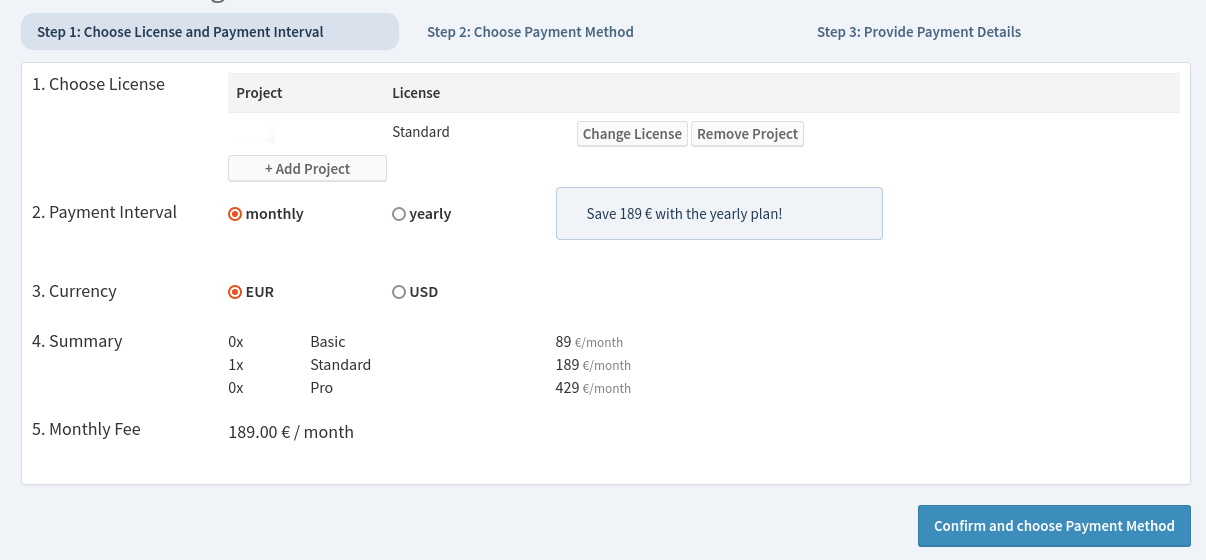This screenshot has width=1206, height=560.
Task: Click the Change License button
Action: coord(632,134)
